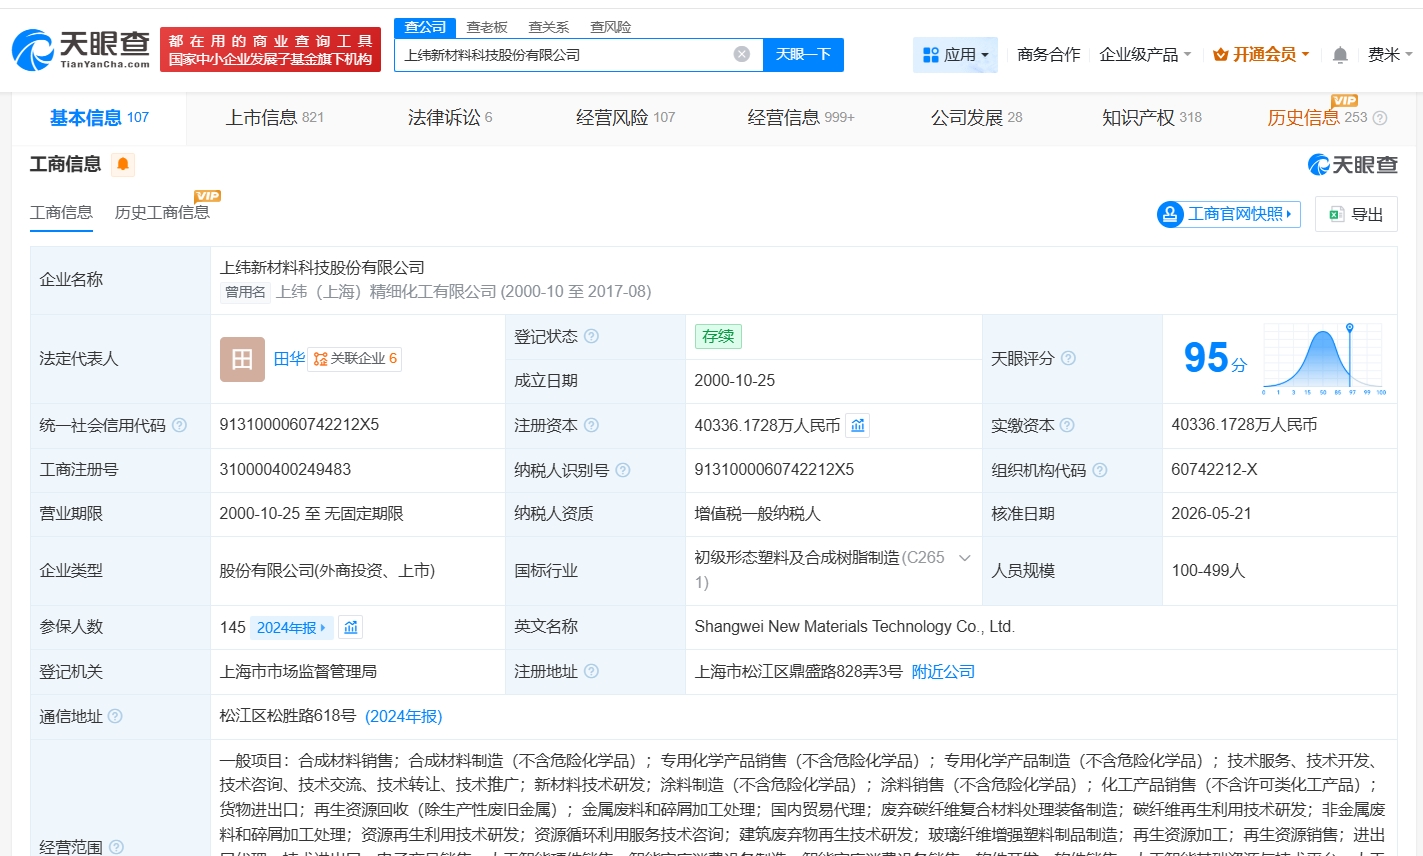
Task: Click the TianYanCha logo
Action: [81, 49]
